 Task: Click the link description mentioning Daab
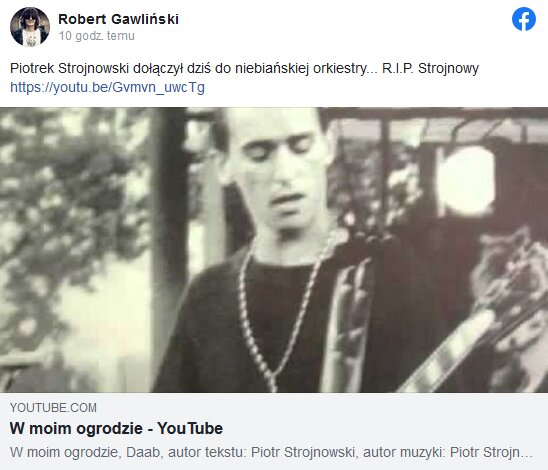click(271, 452)
